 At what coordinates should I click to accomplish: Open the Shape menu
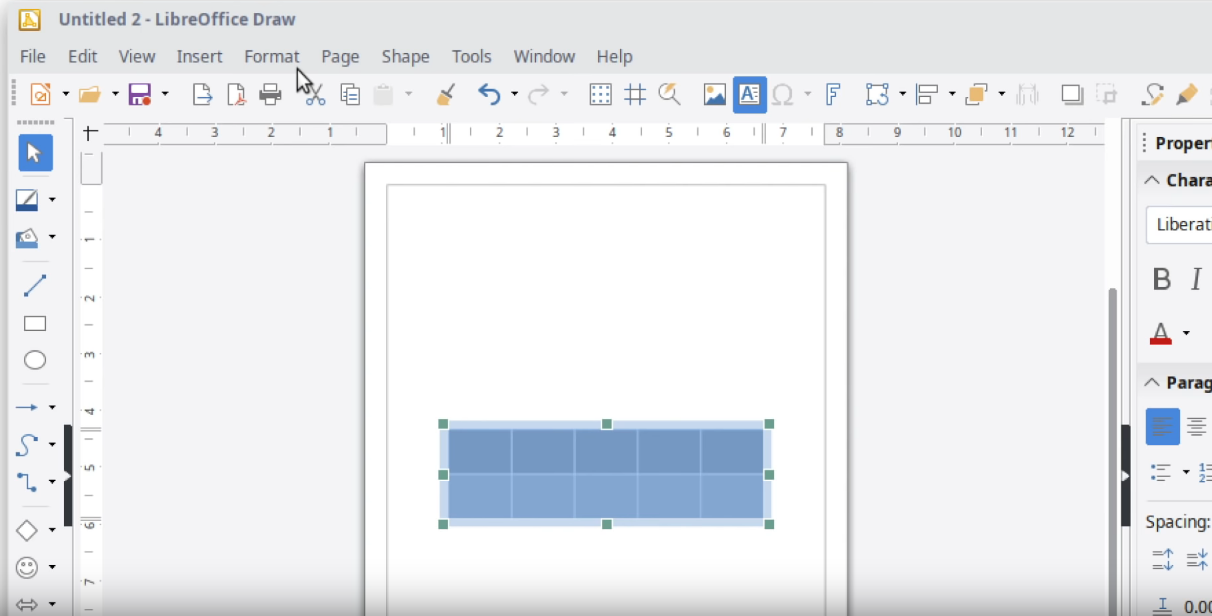click(x=405, y=56)
